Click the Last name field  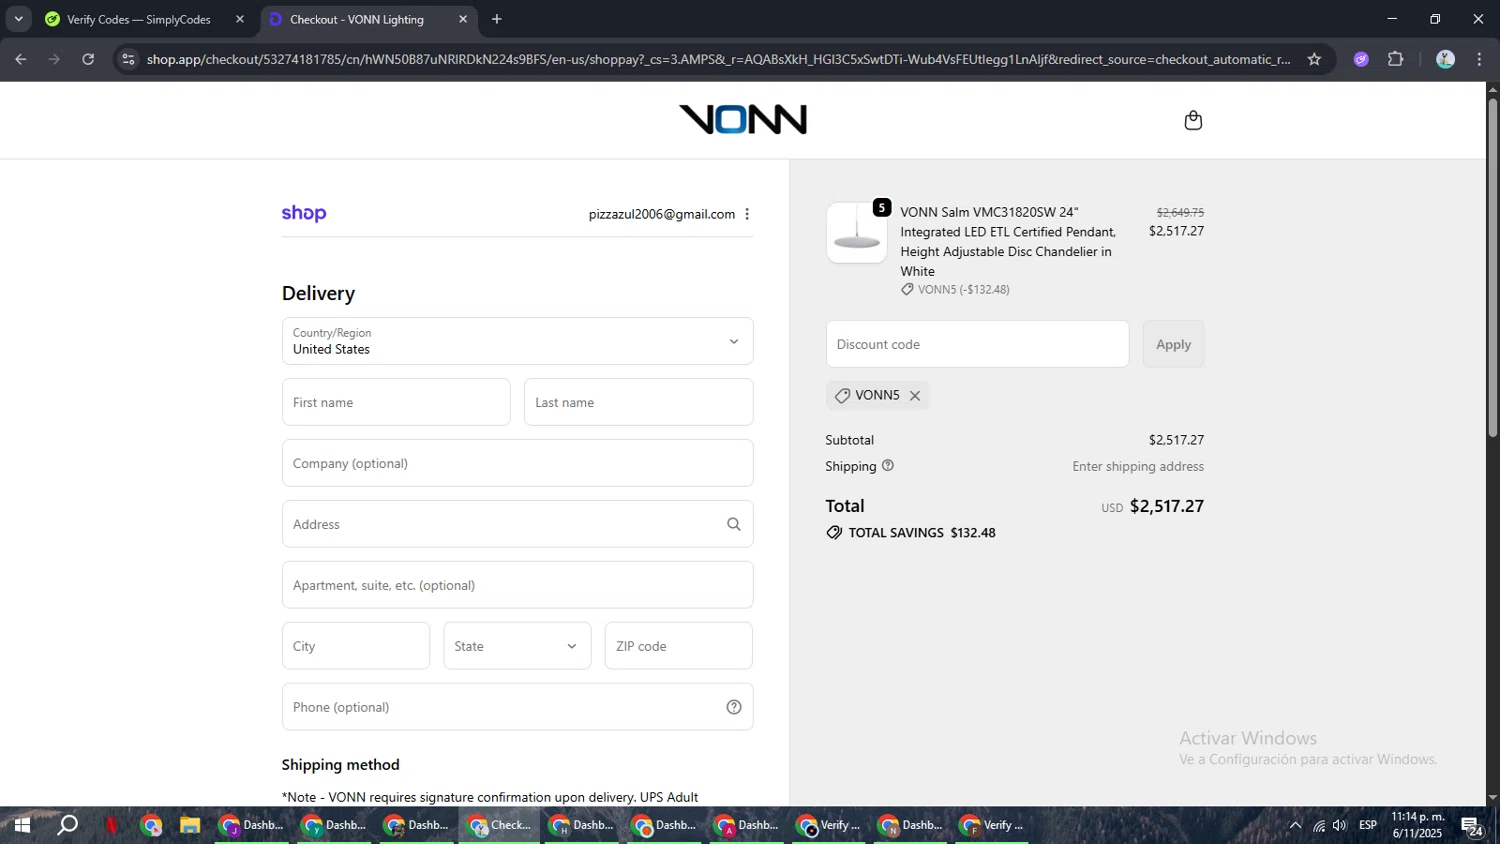[638, 402]
